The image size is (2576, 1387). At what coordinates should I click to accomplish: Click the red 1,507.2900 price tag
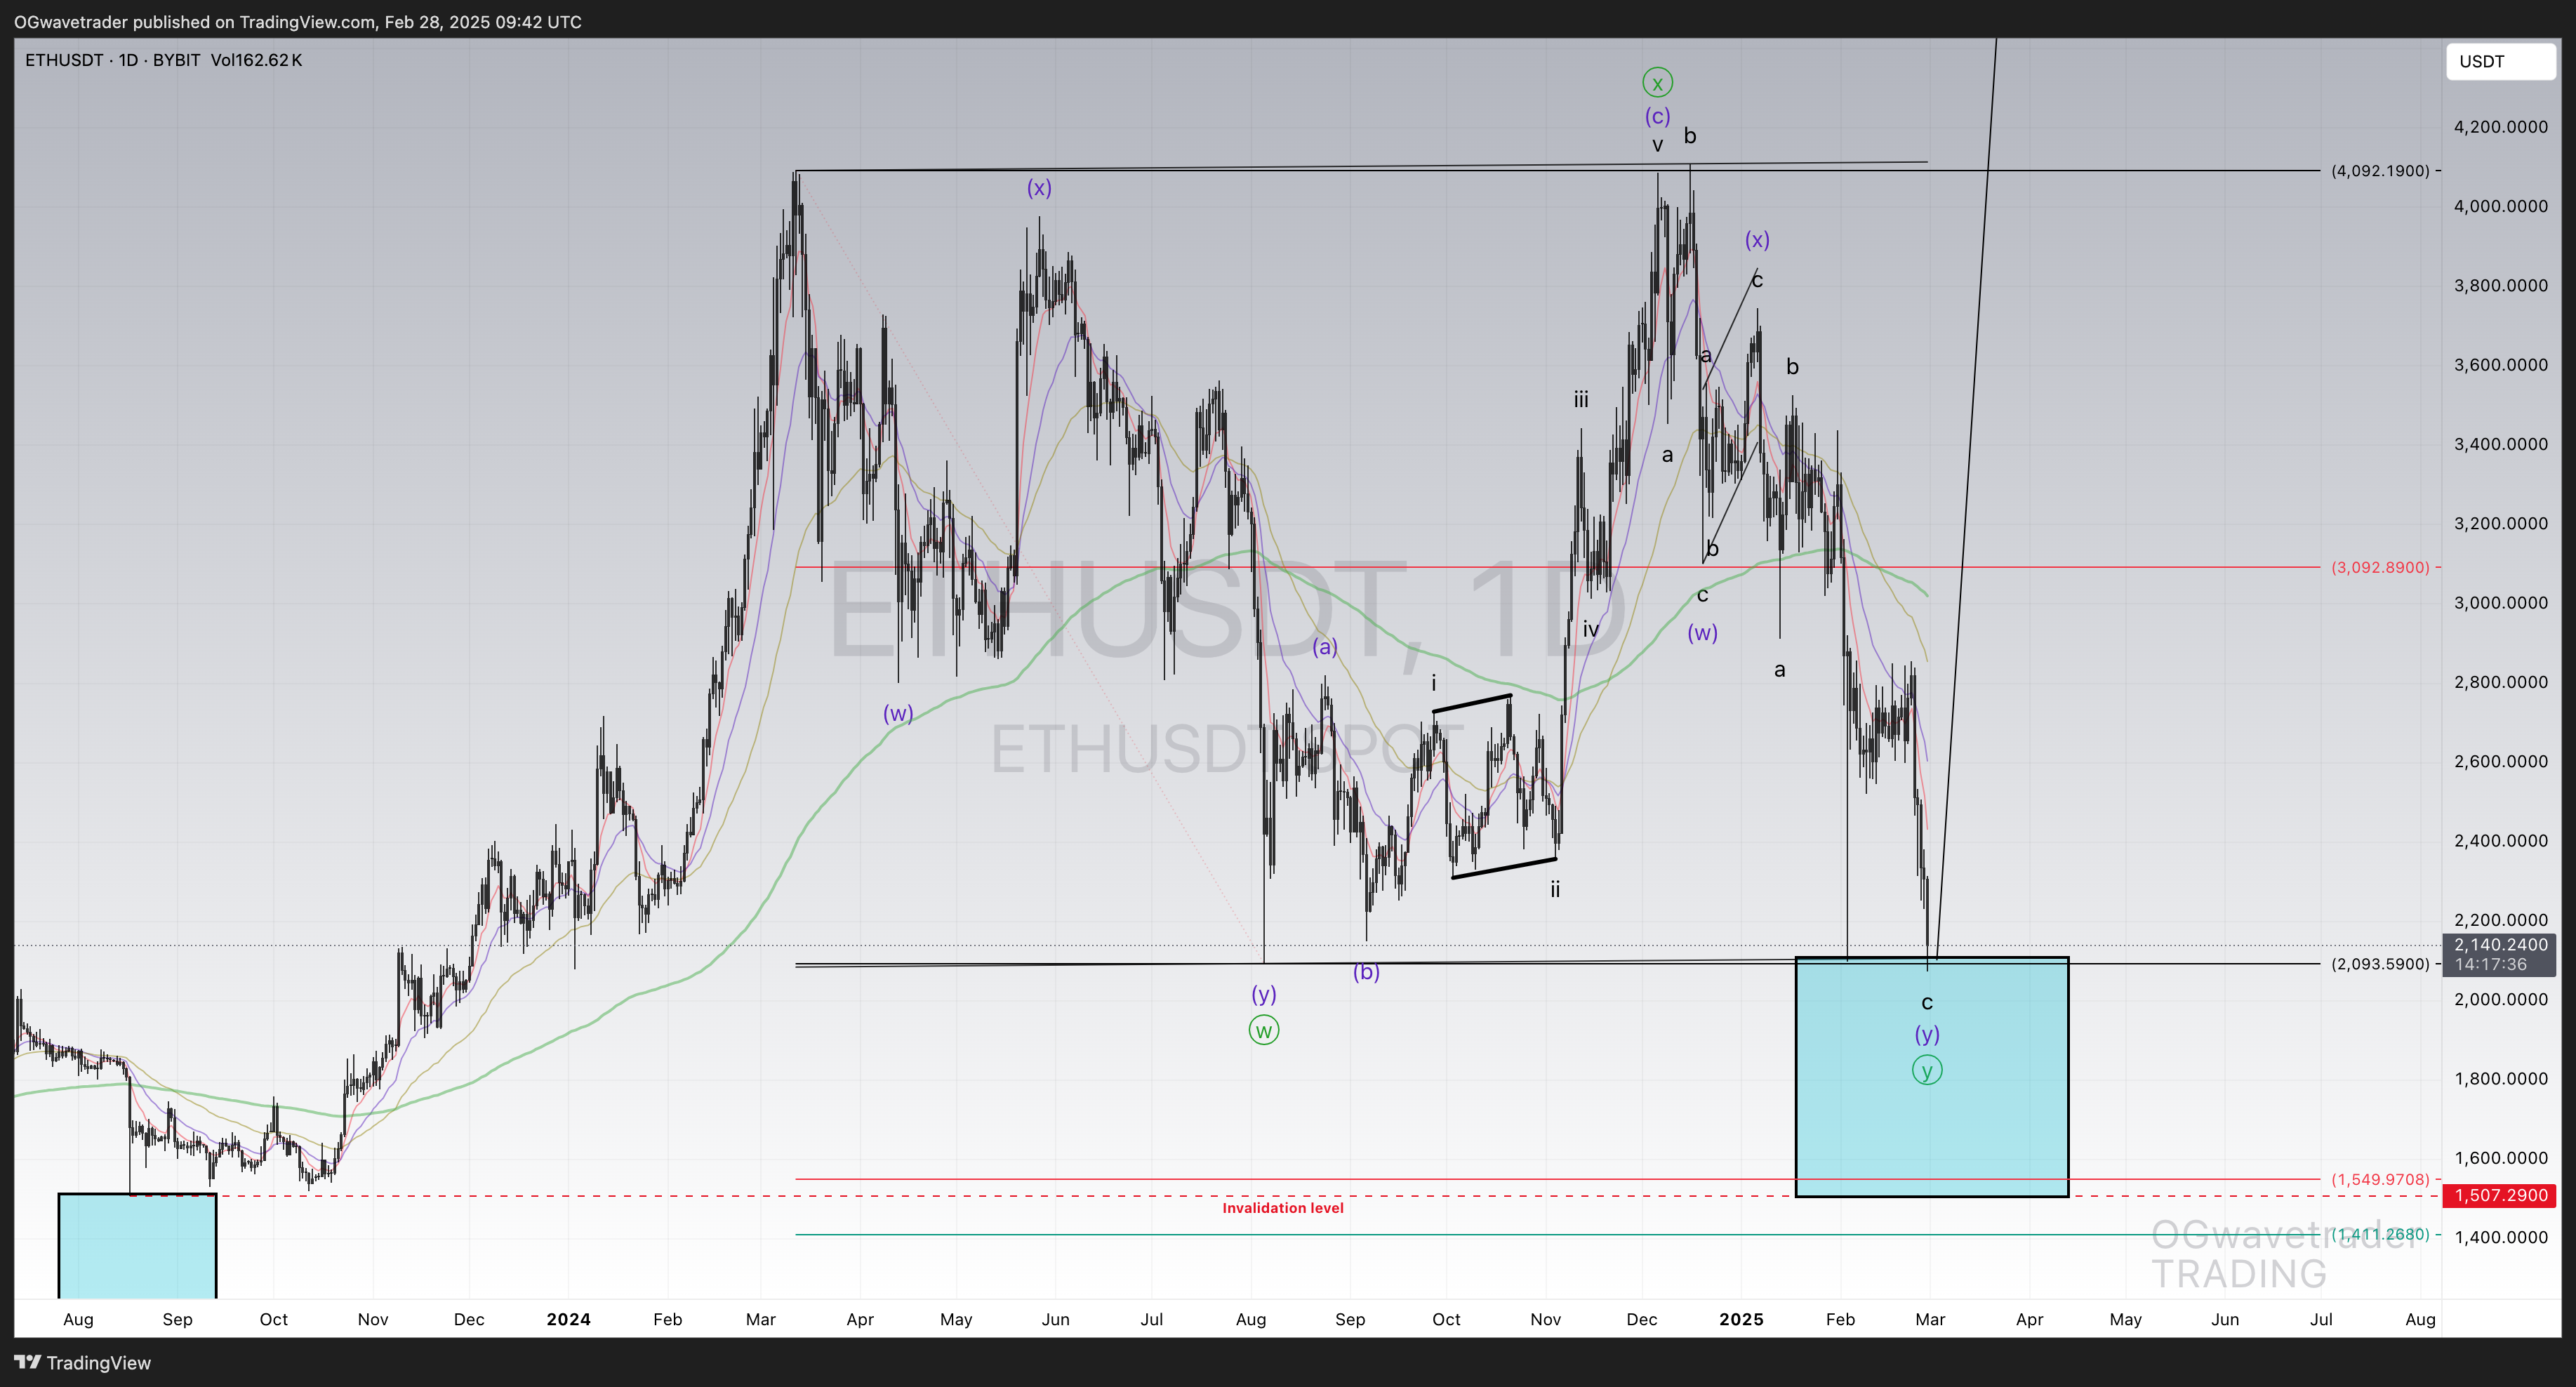2499,1195
